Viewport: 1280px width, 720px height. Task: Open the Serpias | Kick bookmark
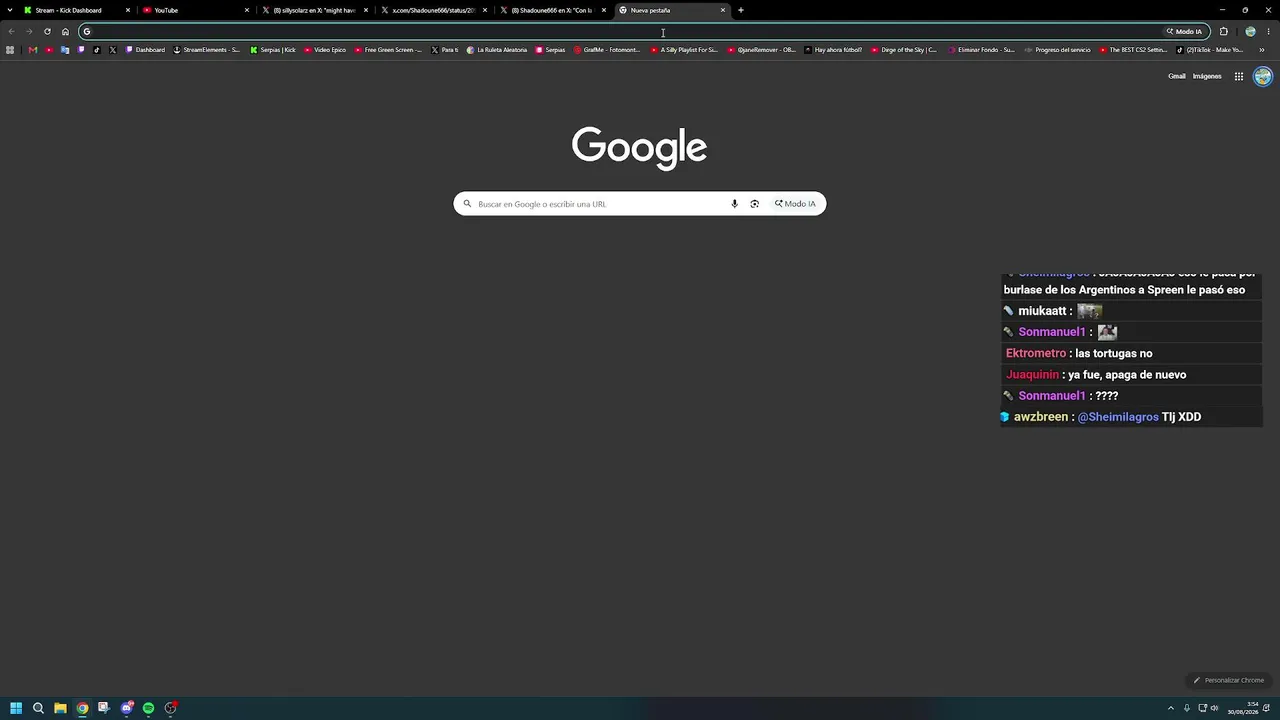click(273, 50)
